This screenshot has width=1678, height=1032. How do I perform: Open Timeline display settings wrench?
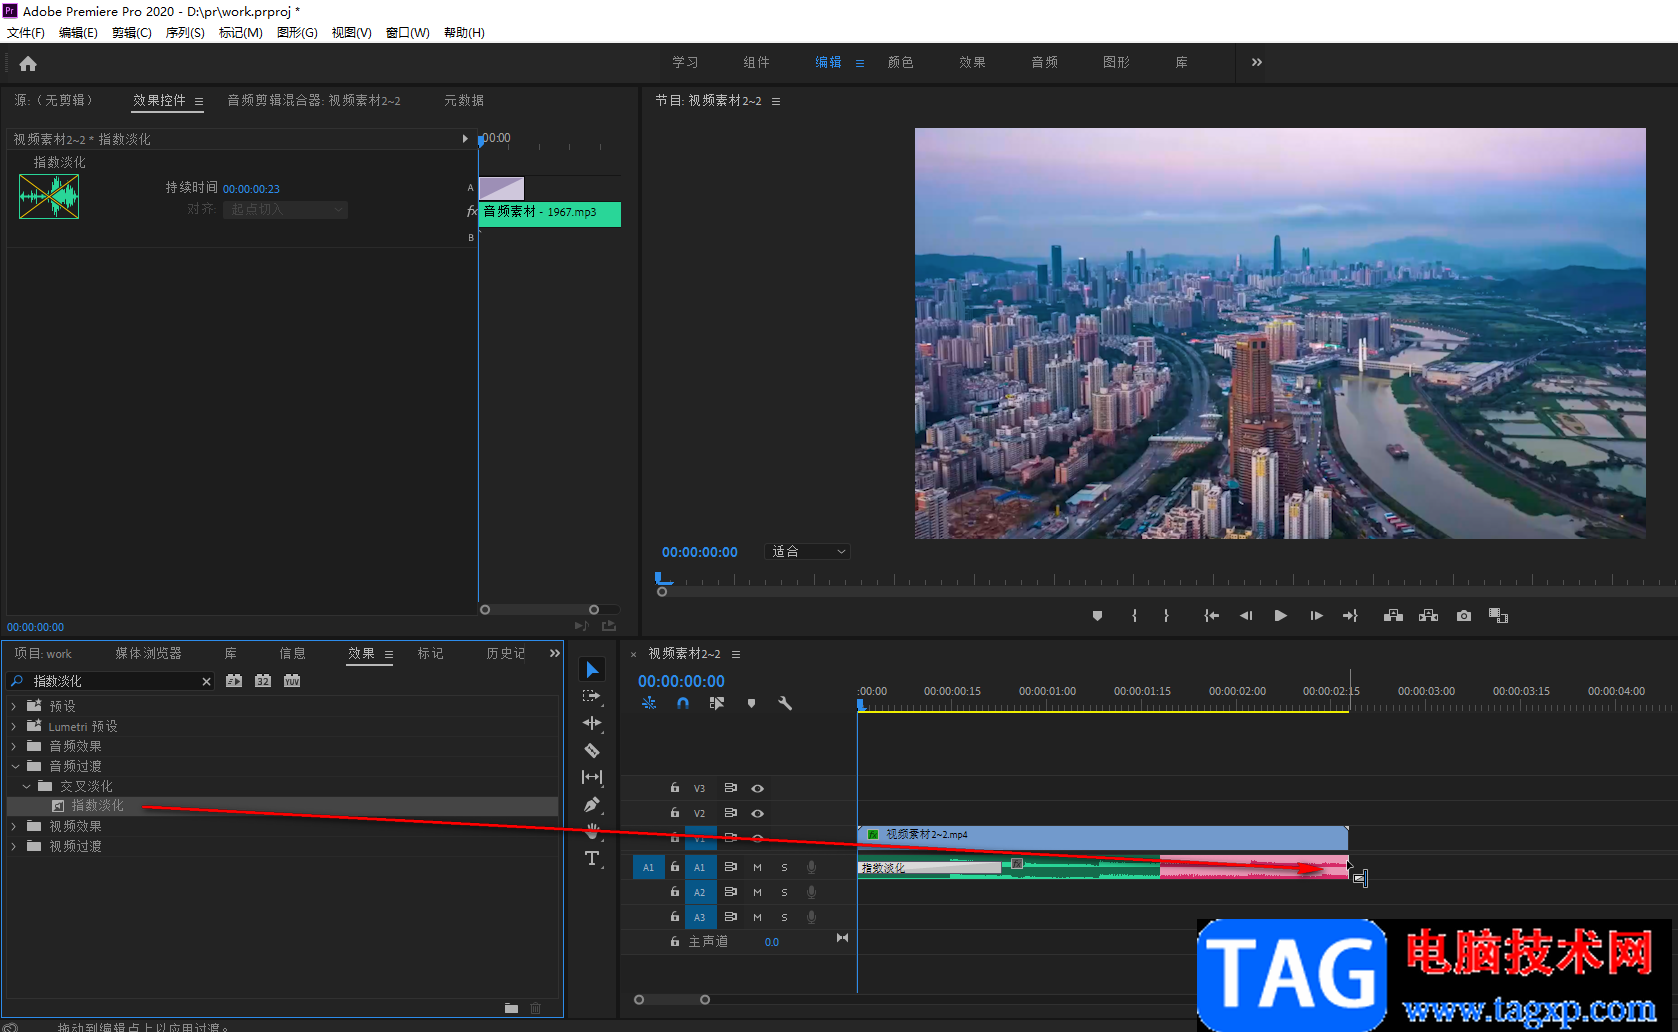(785, 703)
